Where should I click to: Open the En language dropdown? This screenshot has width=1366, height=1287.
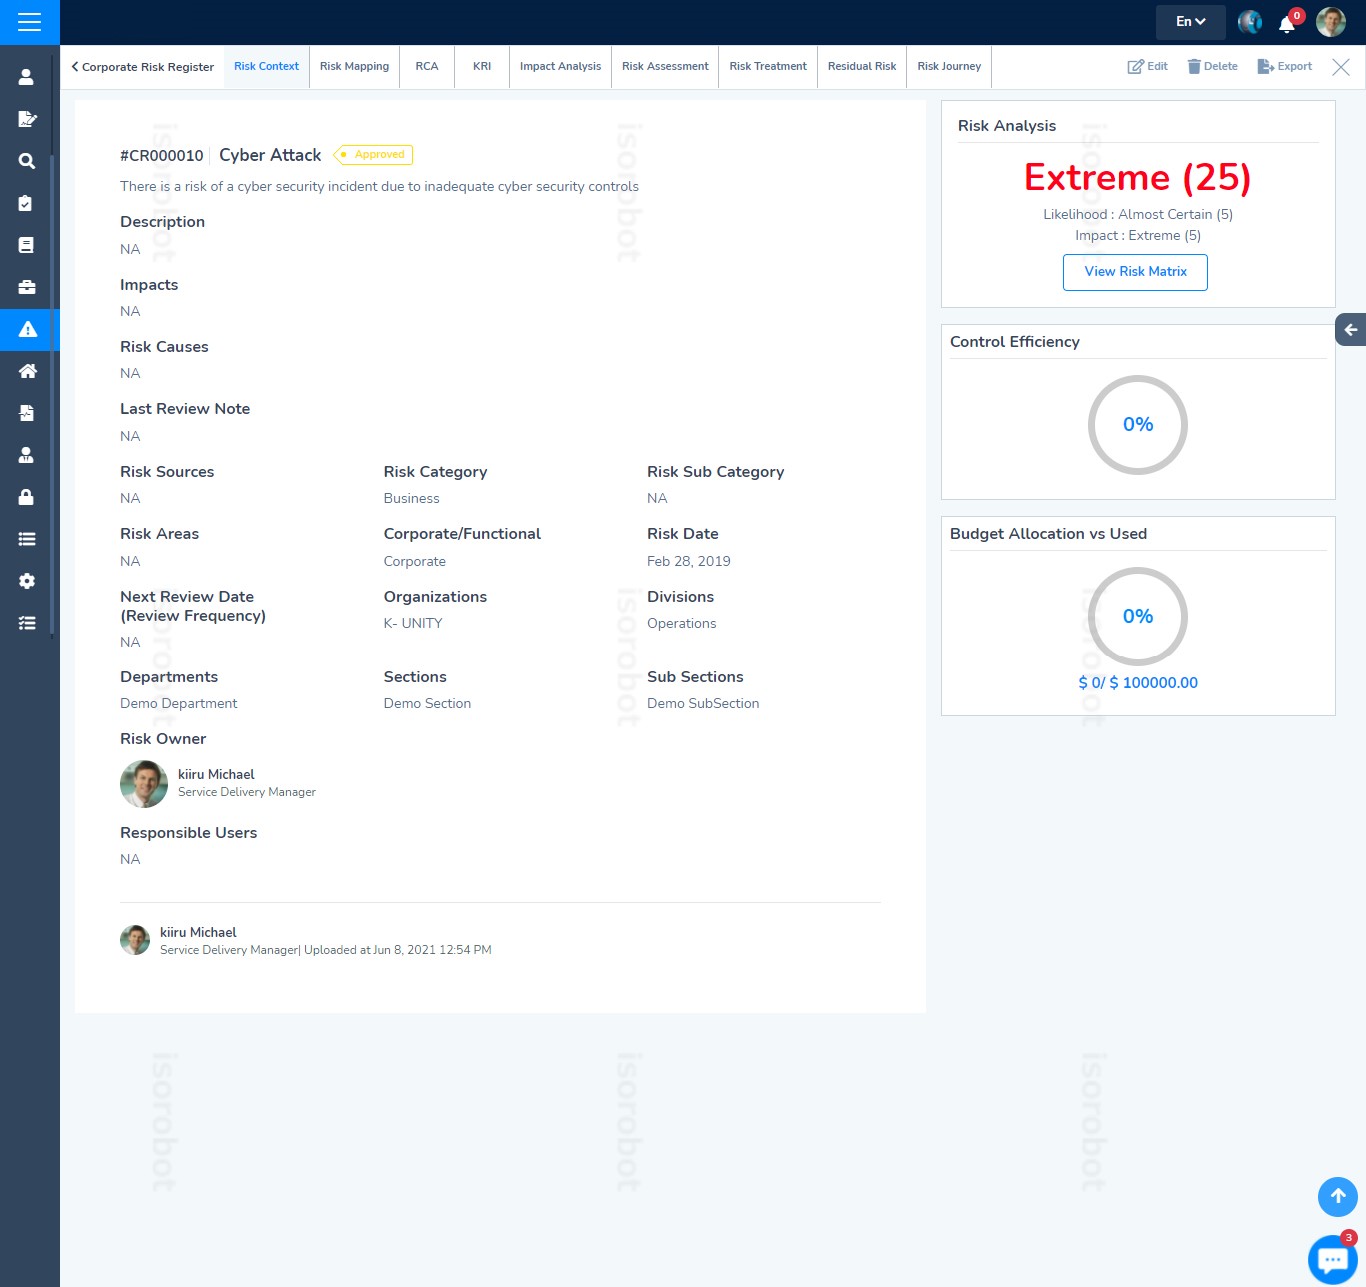pos(1190,21)
